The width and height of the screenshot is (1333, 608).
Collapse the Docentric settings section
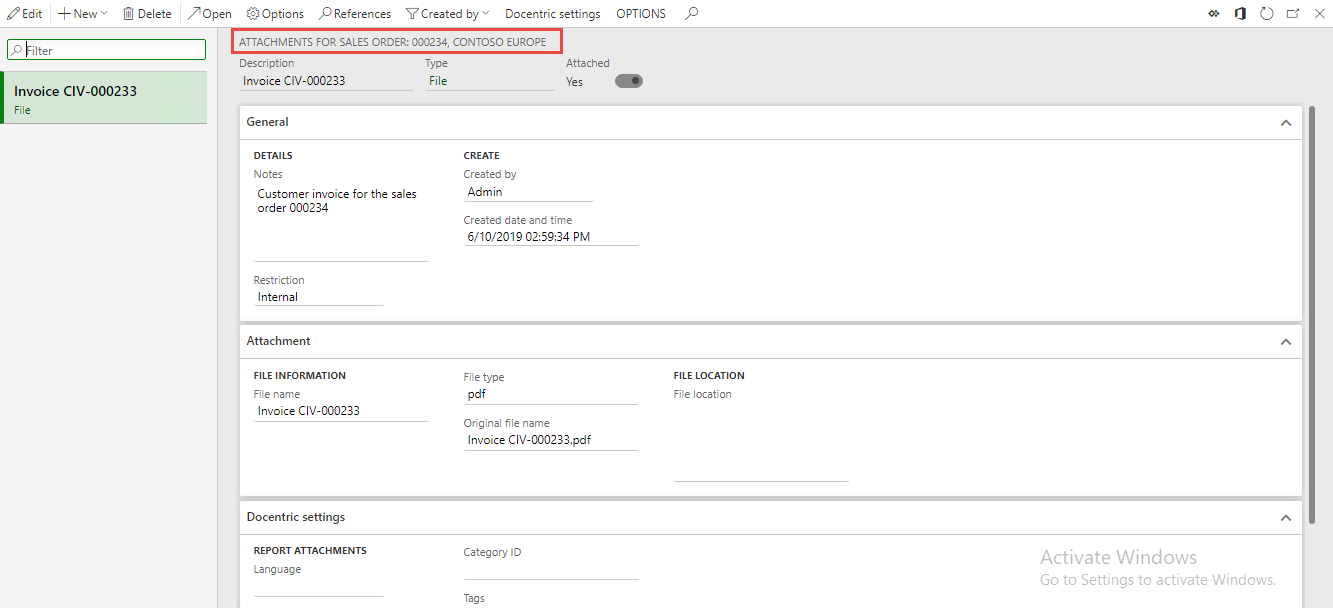pyautogui.click(x=1286, y=517)
